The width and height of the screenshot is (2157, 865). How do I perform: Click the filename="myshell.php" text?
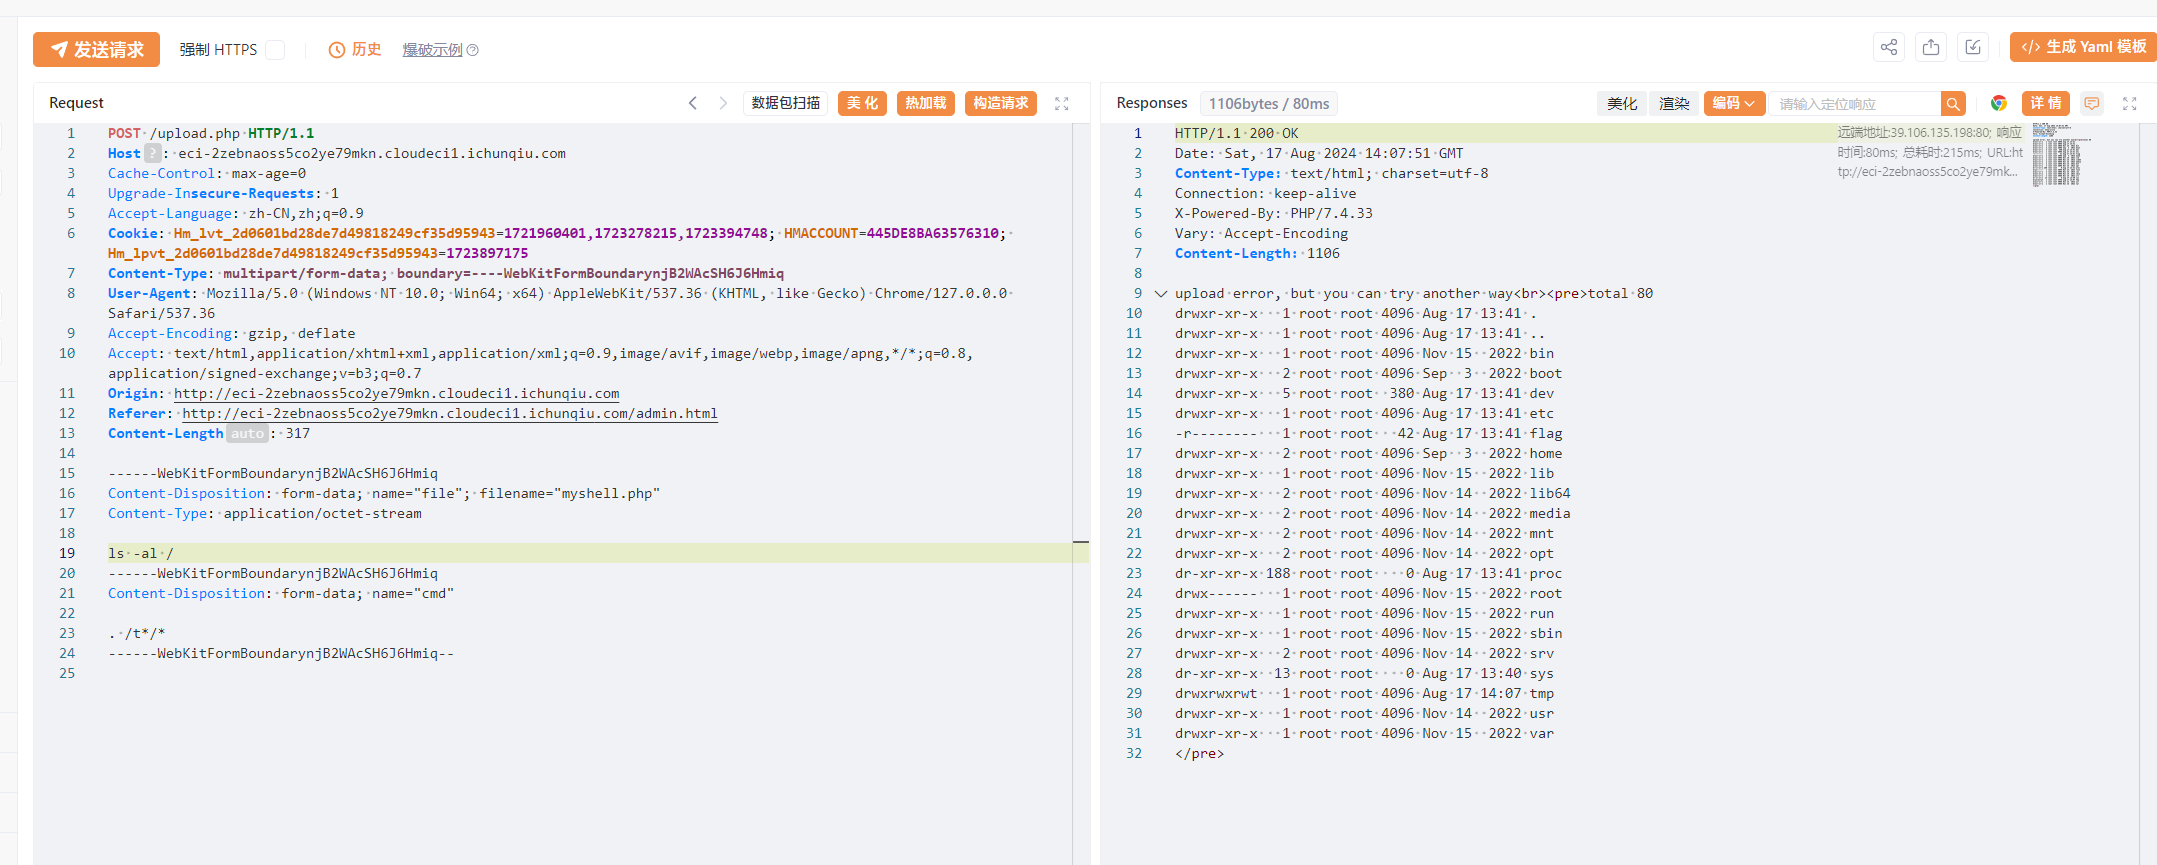570,493
